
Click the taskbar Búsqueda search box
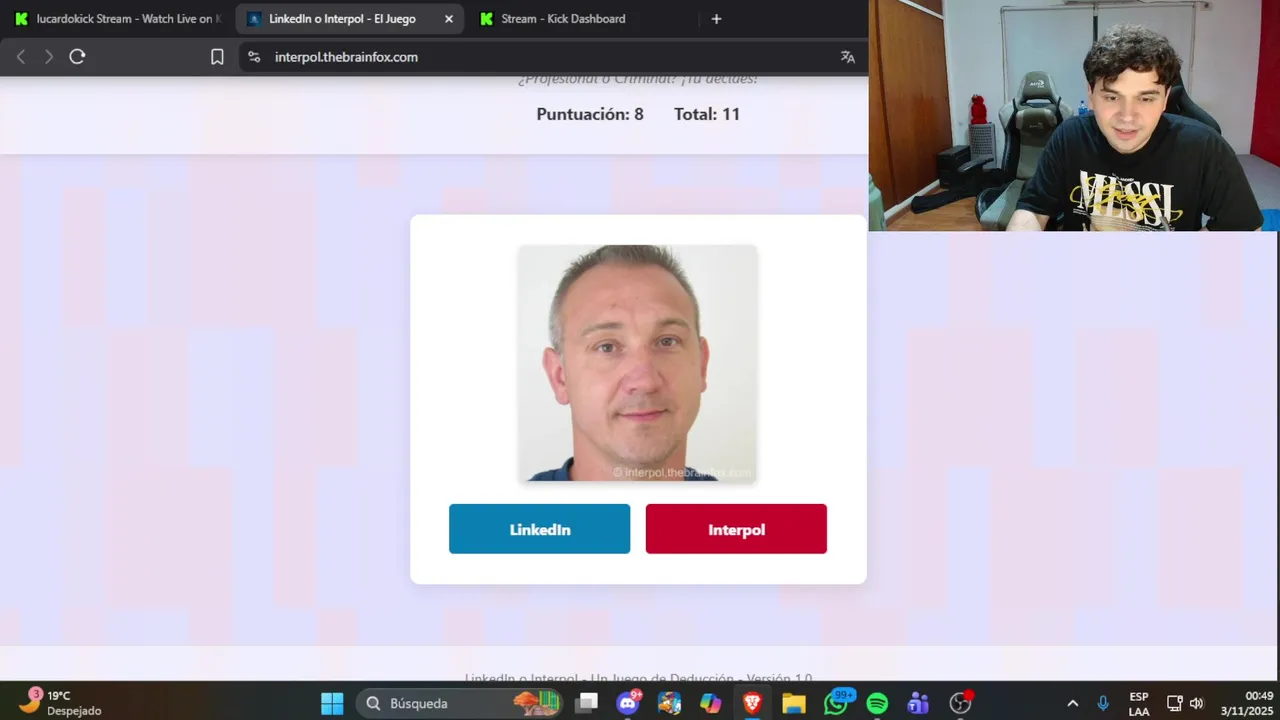tap(459, 703)
